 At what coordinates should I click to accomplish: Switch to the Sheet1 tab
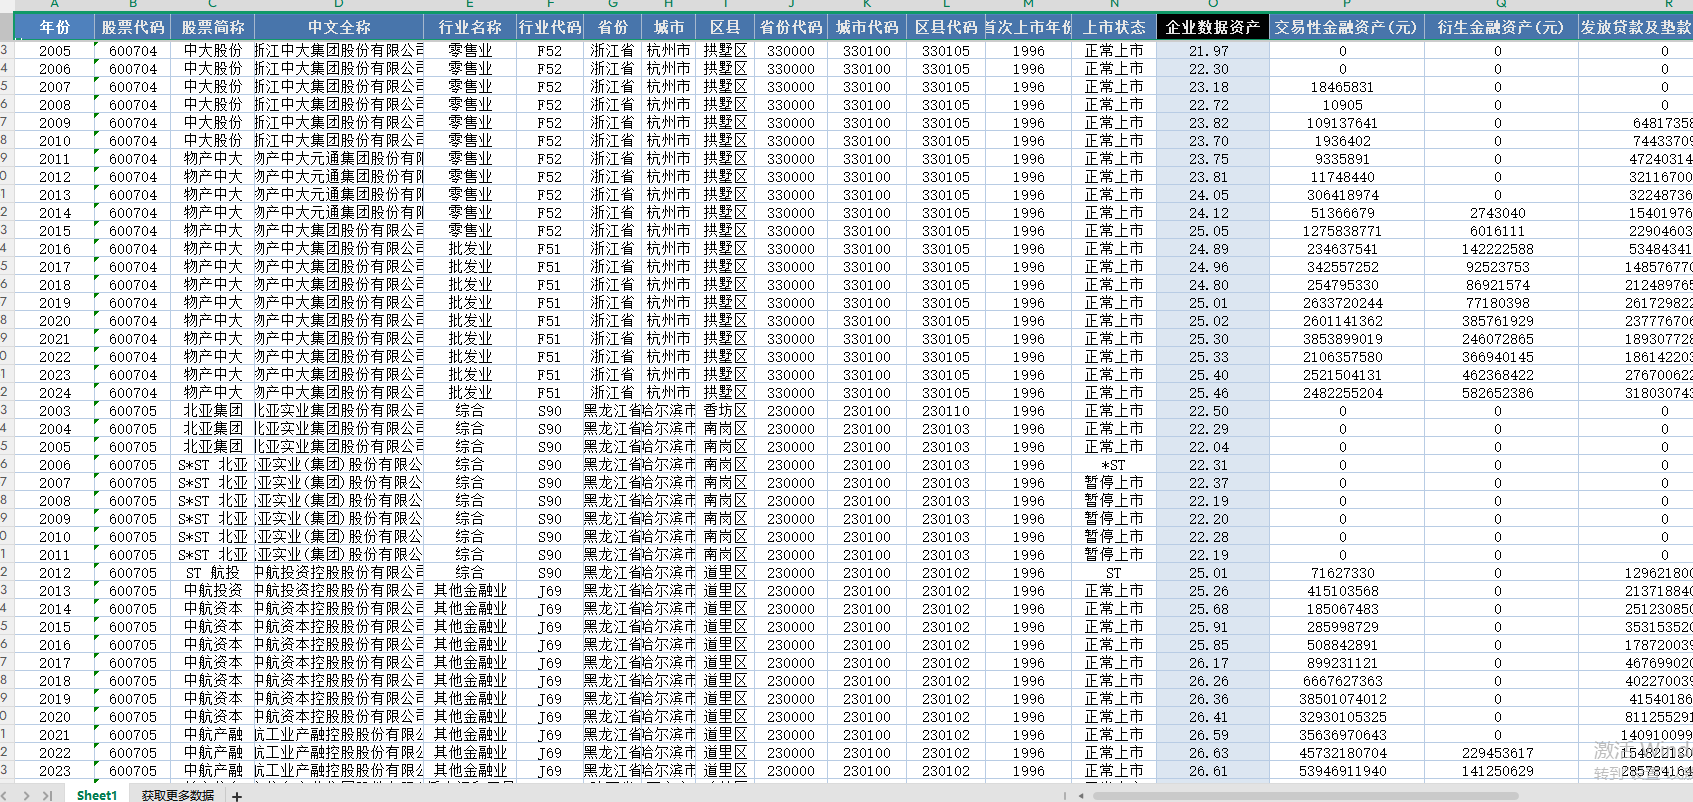coord(97,795)
